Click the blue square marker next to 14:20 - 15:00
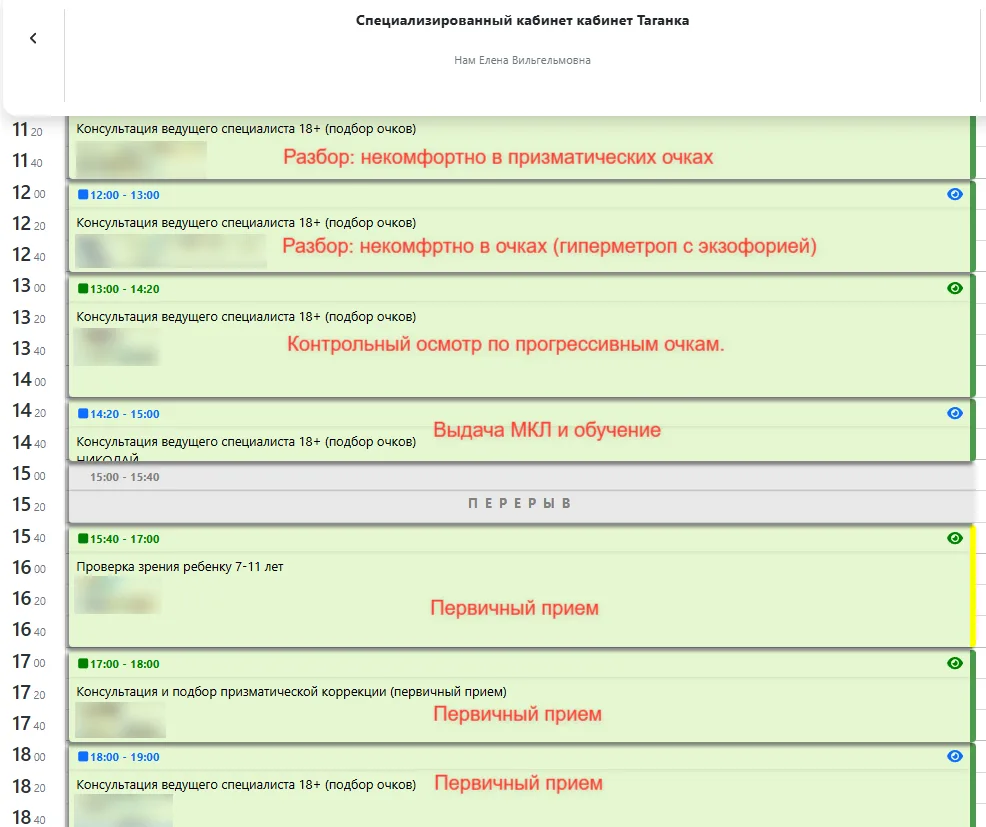Viewport: 986px width, 827px height. pyautogui.click(x=82, y=413)
